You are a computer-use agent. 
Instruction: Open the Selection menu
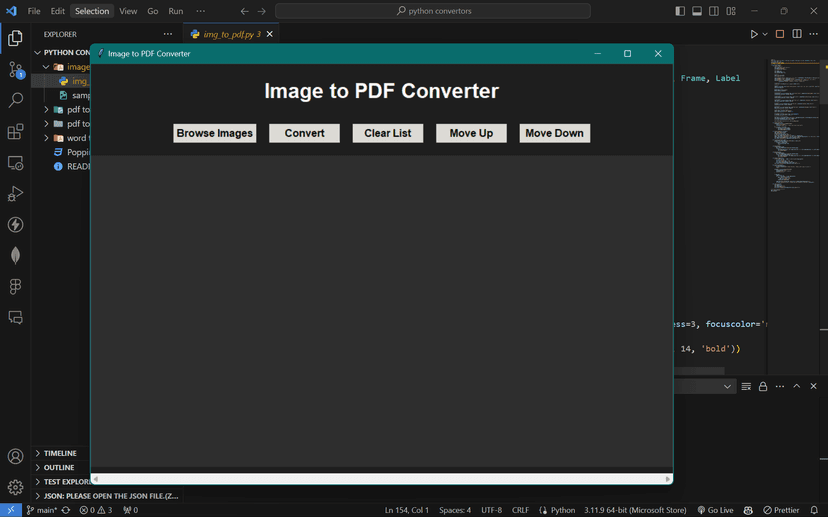(91, 11)
